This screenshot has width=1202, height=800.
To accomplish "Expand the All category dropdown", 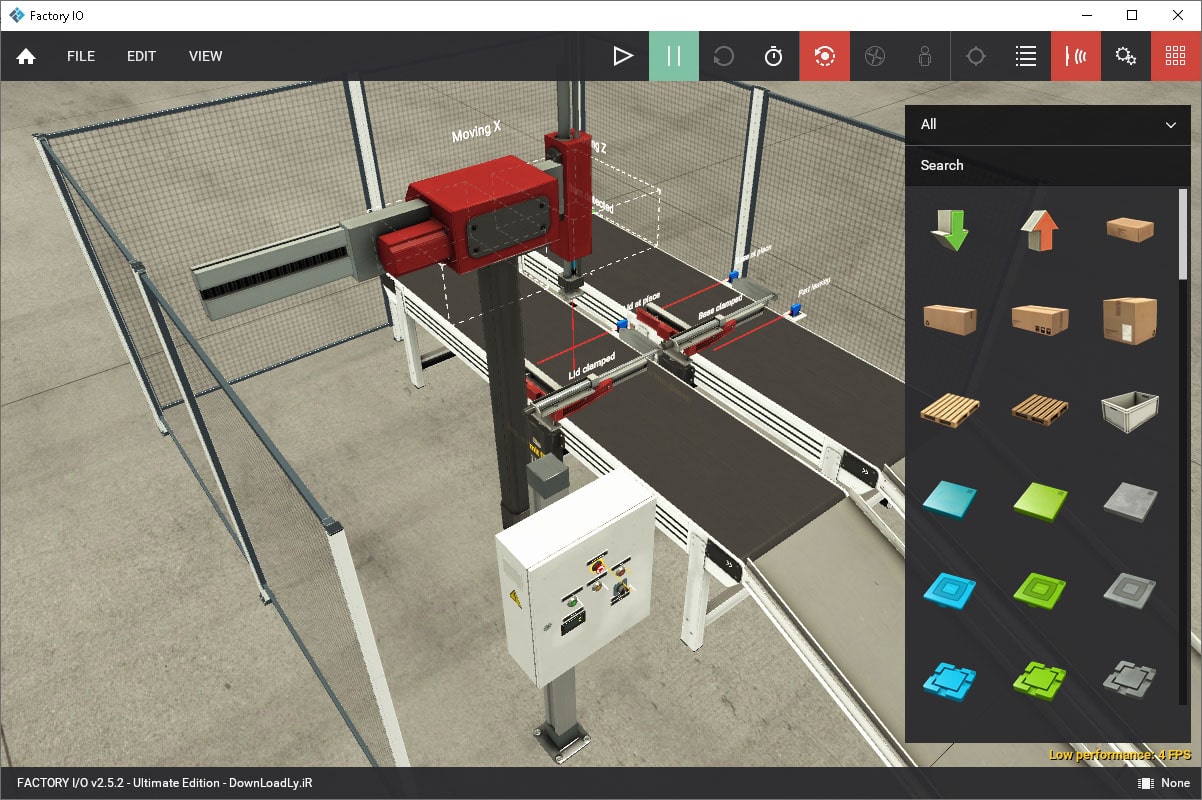I will click(x=1047, y=124).
